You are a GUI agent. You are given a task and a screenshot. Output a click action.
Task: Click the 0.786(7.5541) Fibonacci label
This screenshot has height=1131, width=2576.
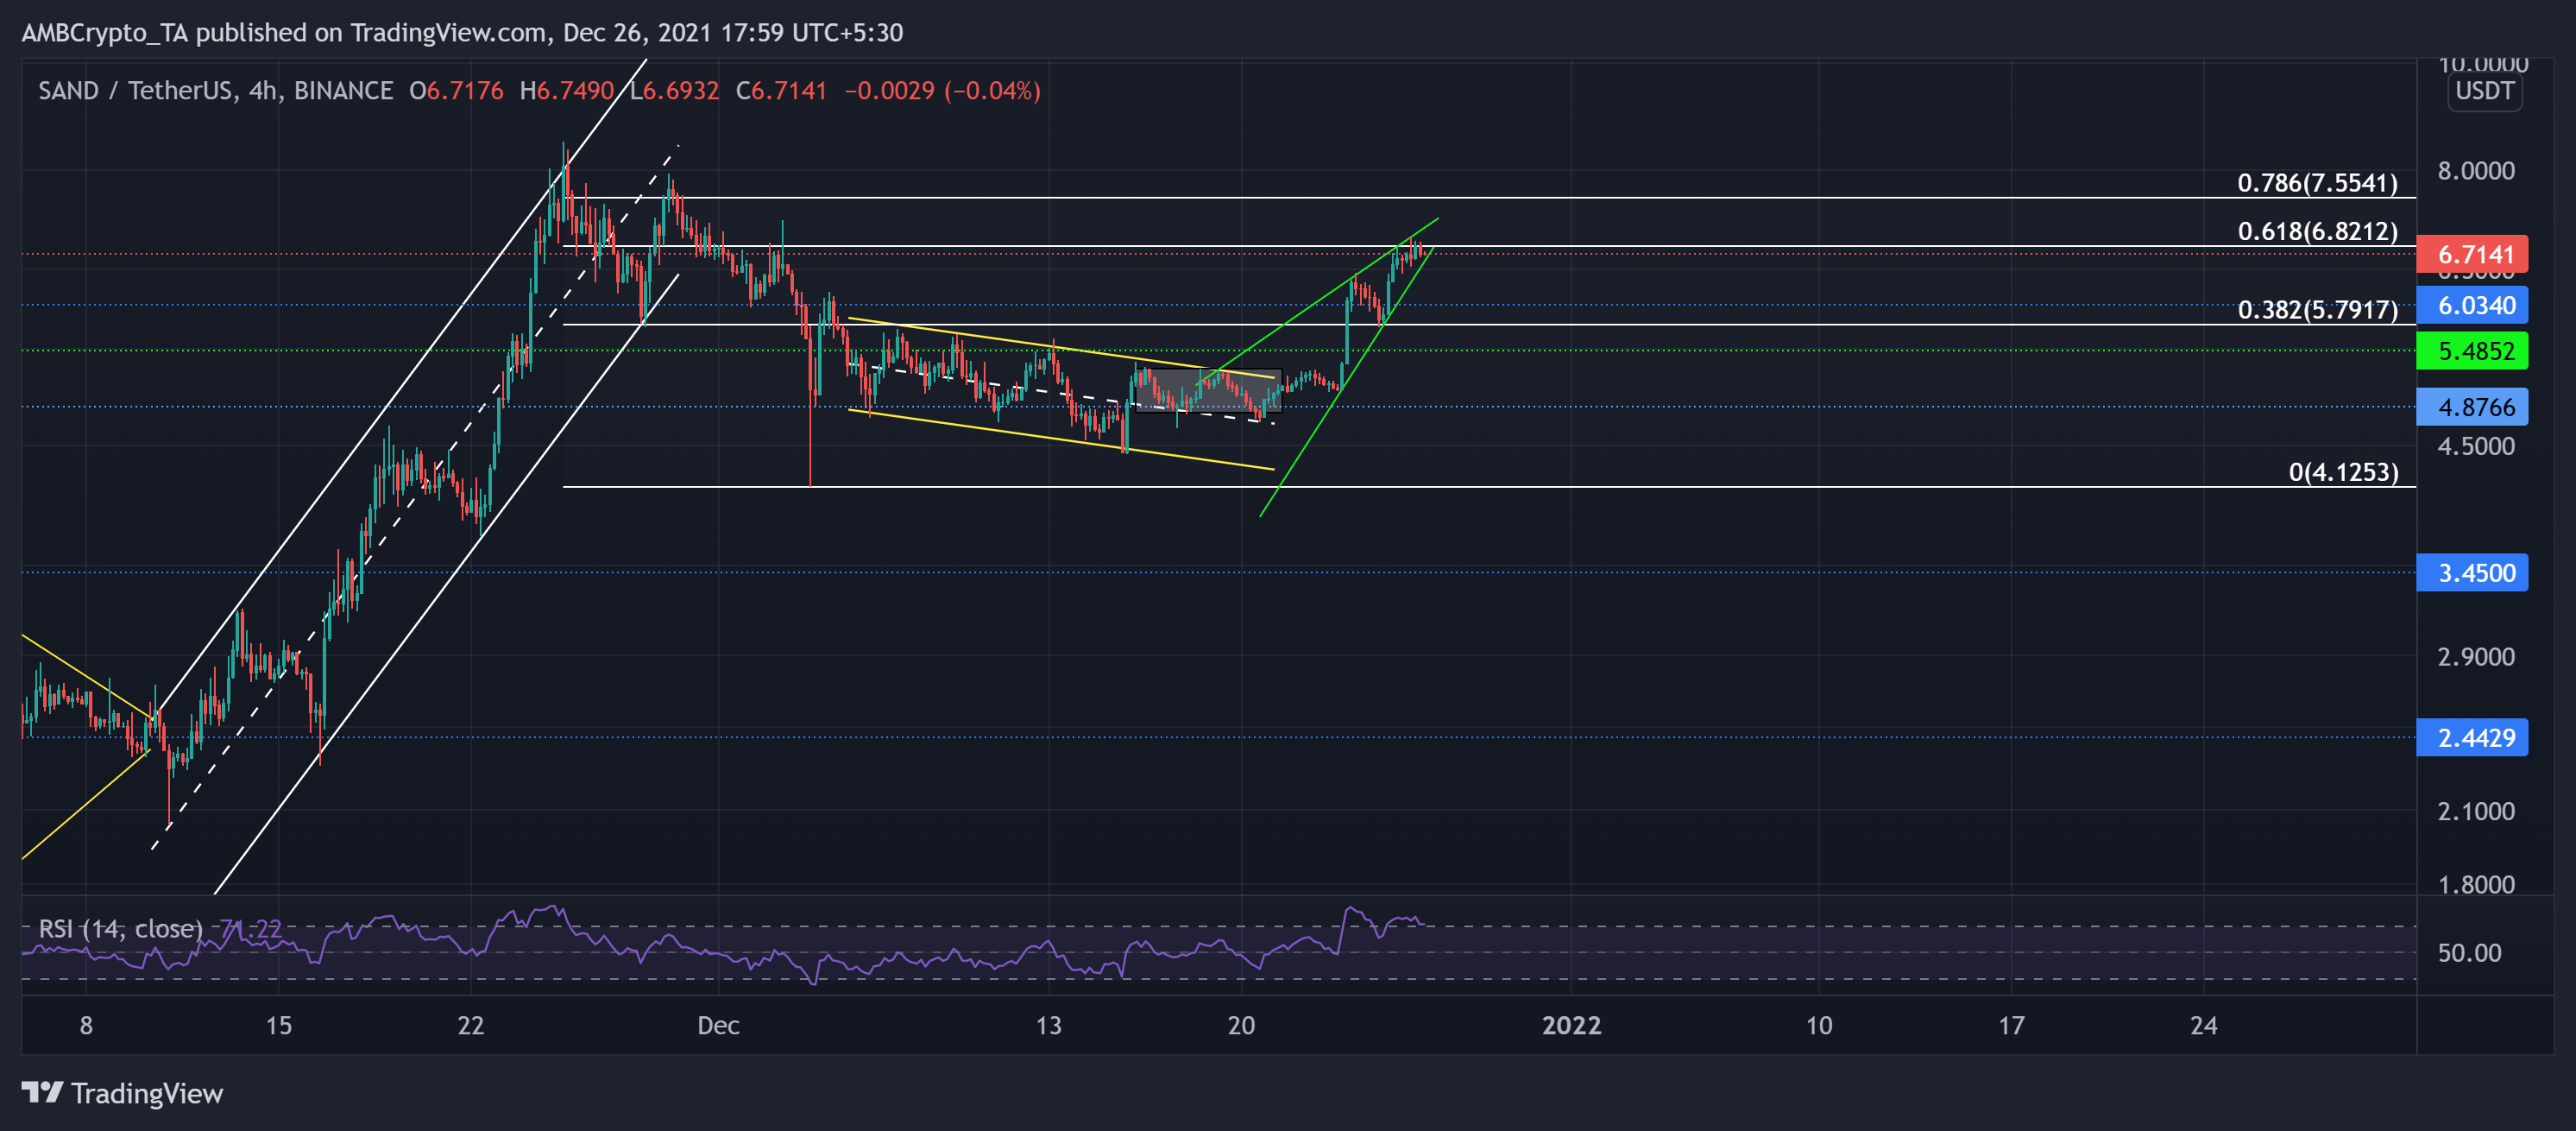pyautogui.click(x=2317, y=183)
